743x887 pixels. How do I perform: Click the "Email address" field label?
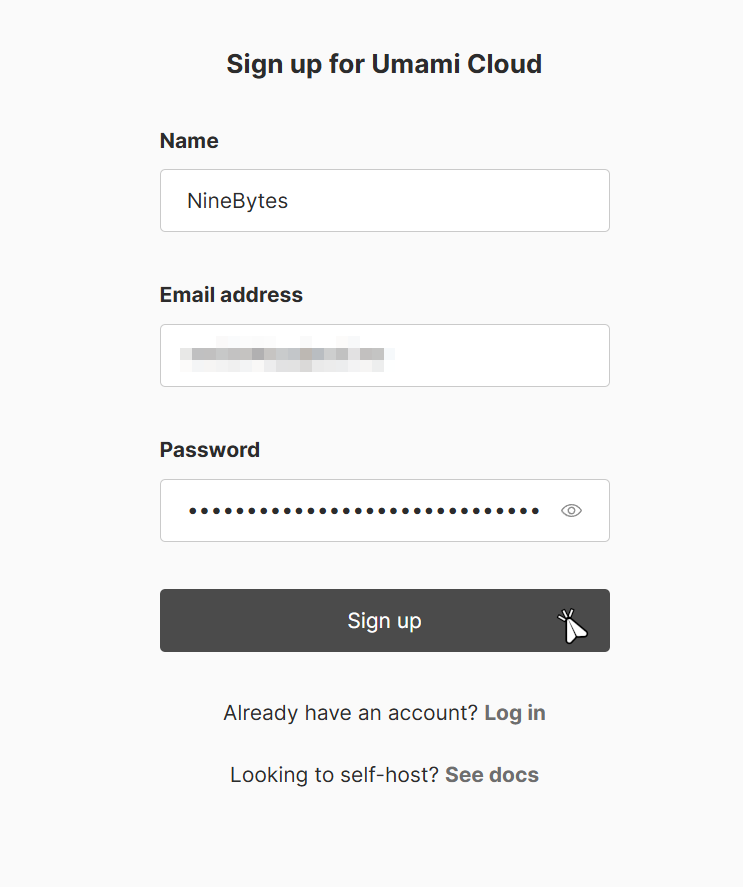coord(231,295)
